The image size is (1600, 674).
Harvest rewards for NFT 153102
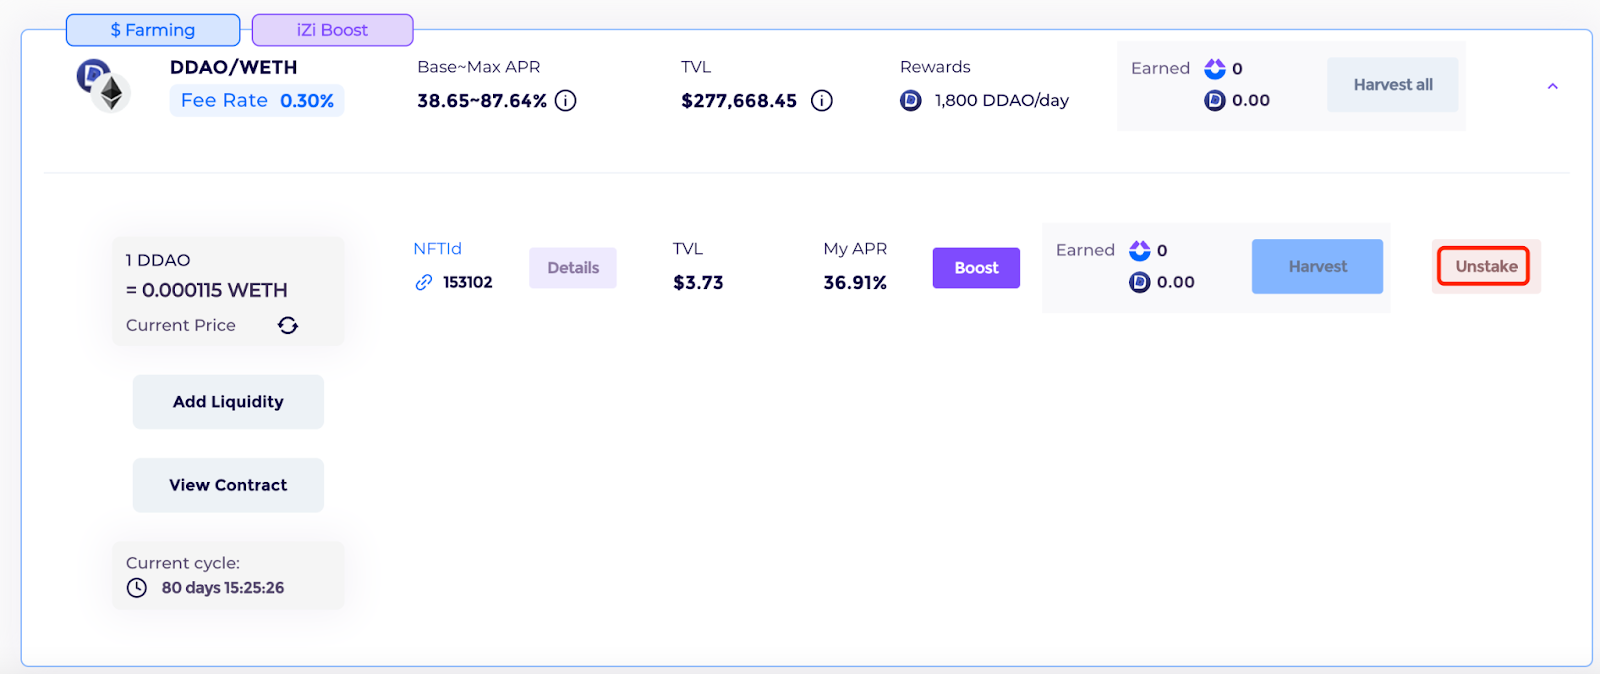(1317, 267)
